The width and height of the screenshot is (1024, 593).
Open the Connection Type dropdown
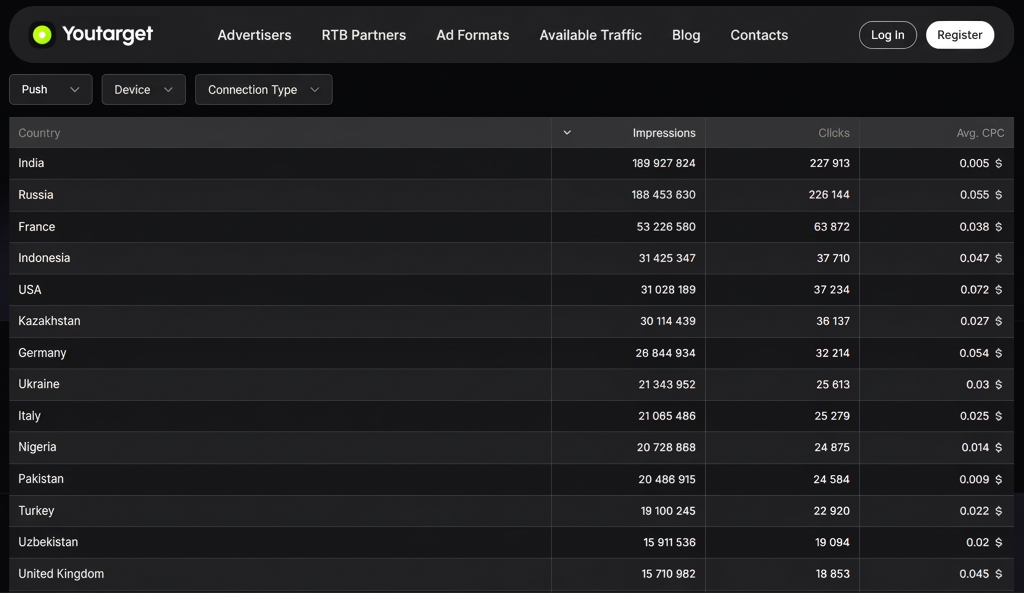(264, 89)
